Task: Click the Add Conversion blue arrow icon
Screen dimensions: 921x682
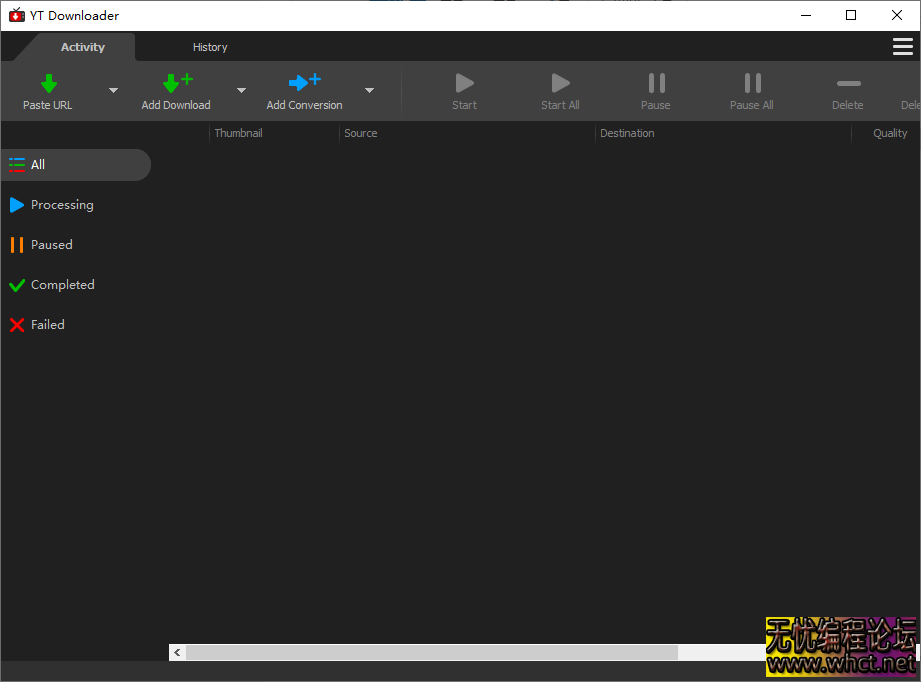Action: point(304,83)
